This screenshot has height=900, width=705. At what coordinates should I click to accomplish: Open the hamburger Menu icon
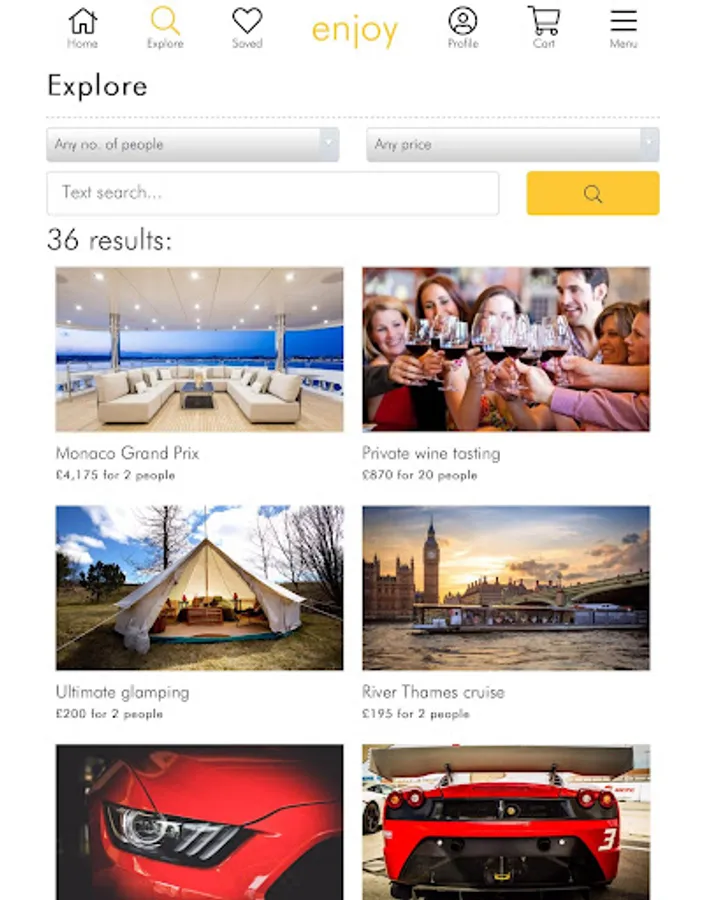point(623,21)
